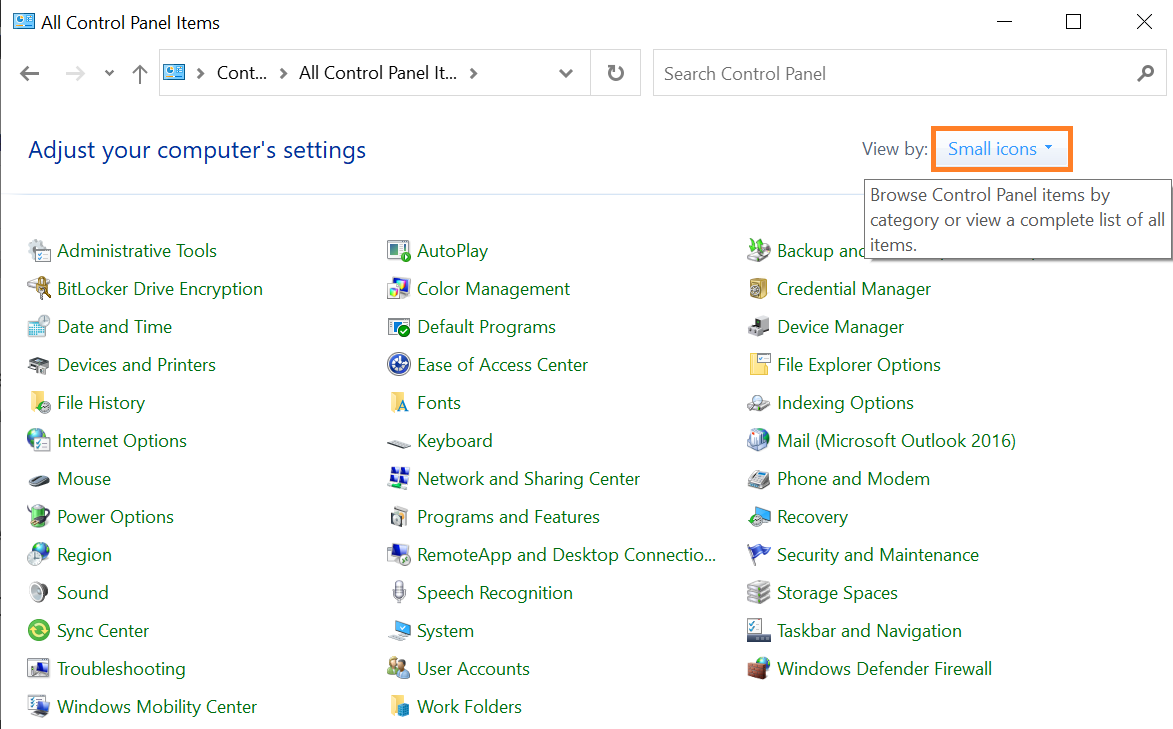The height and width of the screenshot is (729, 1173).
Task: Click the Sync Center green icon
Action: [39, 631]
